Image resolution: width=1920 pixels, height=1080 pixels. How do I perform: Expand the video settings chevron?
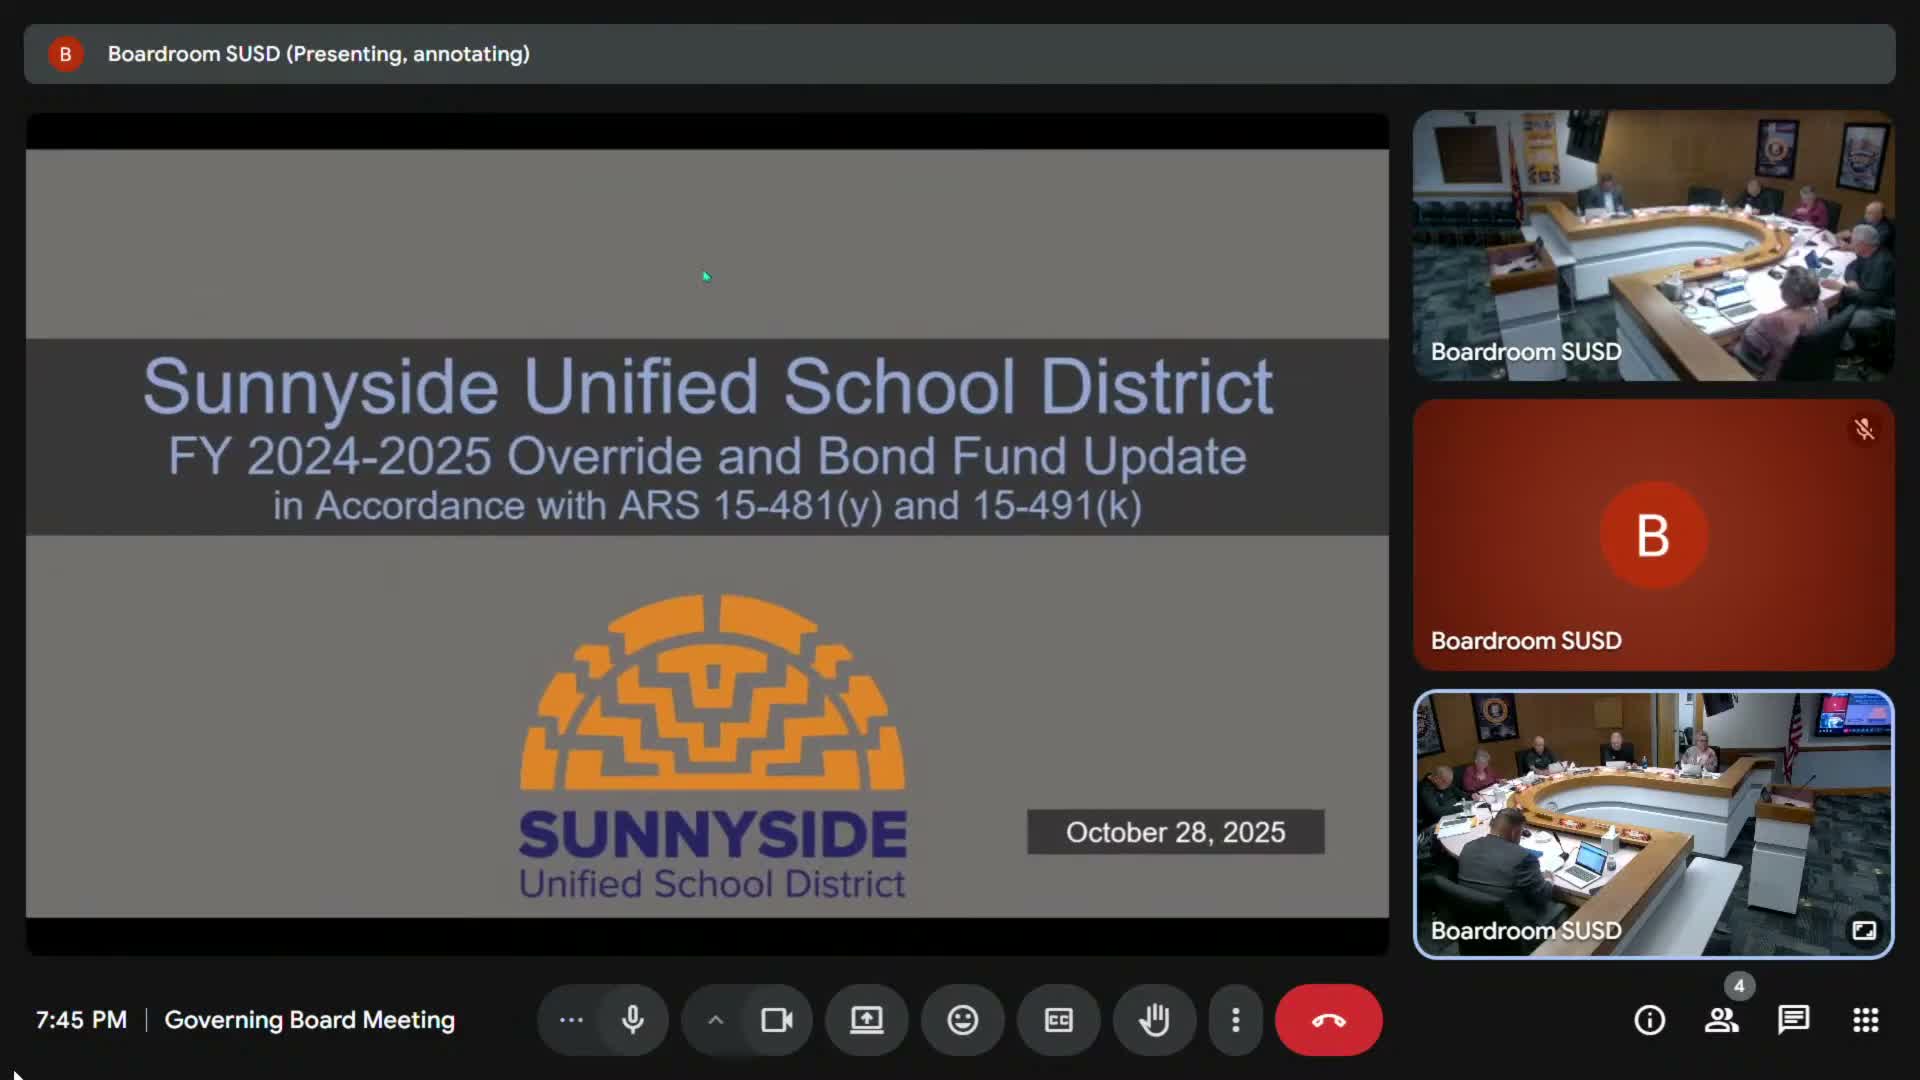click(x=715, y=1020)
